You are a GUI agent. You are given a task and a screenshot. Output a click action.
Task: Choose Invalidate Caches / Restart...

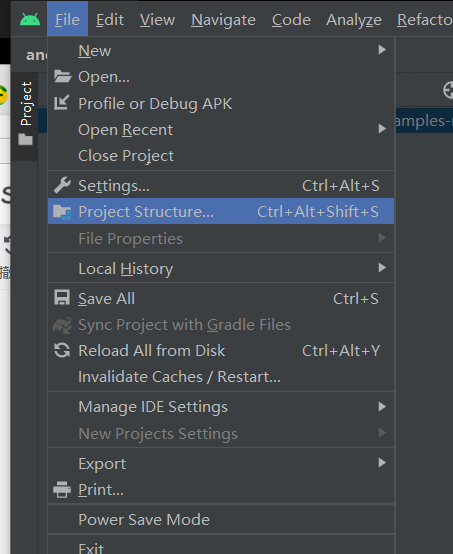pos(221,377)
